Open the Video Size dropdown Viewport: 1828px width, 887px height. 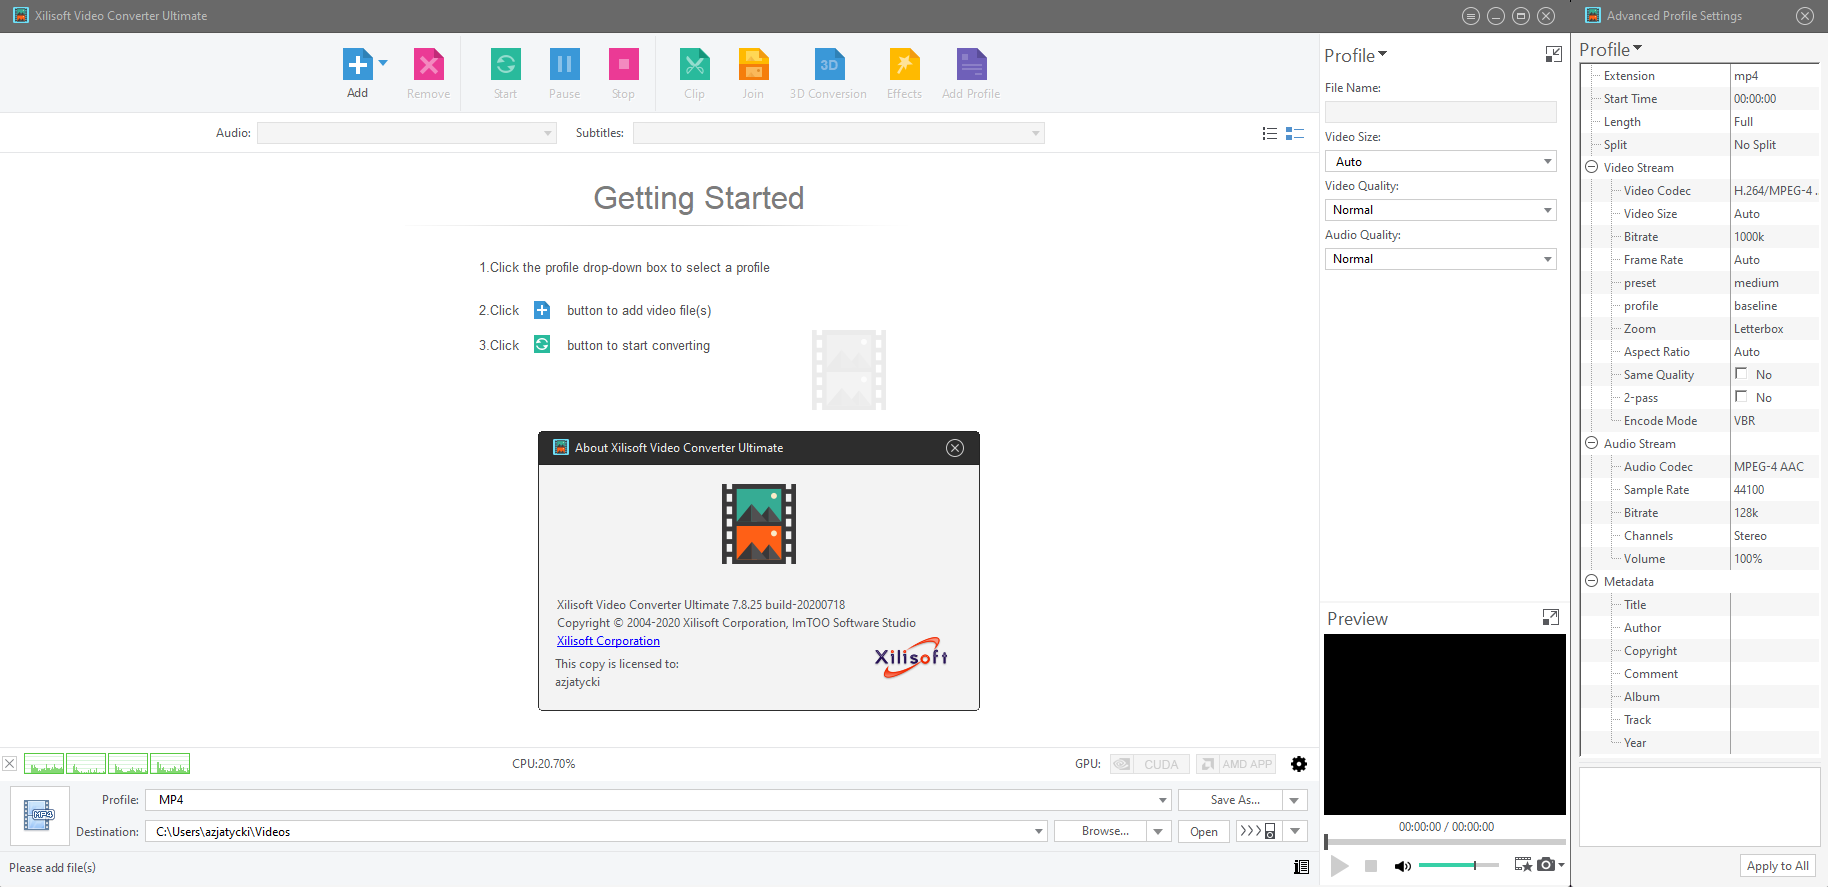[1441, 162]
